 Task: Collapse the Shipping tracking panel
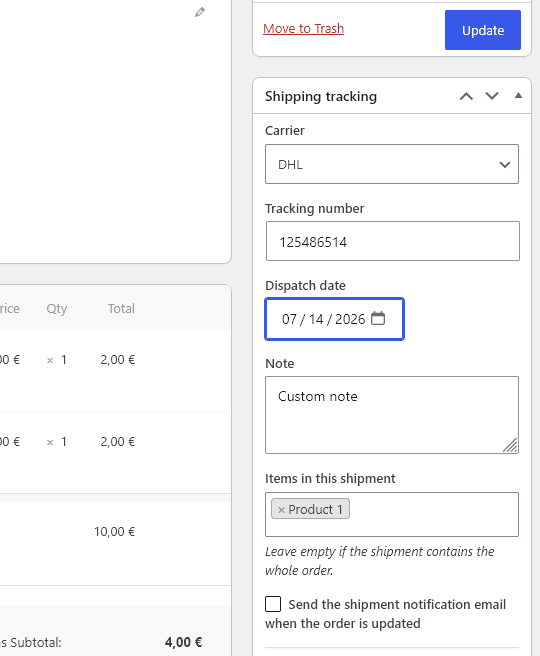[518, 96]
